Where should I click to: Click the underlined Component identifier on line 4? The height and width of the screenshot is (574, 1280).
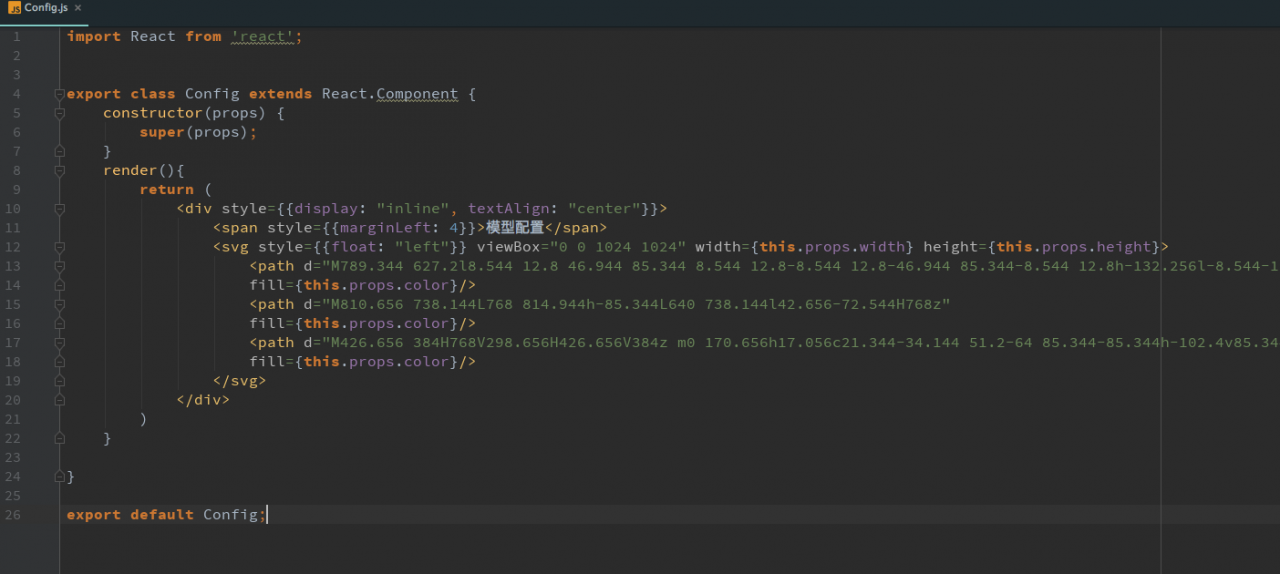point(417,94)
